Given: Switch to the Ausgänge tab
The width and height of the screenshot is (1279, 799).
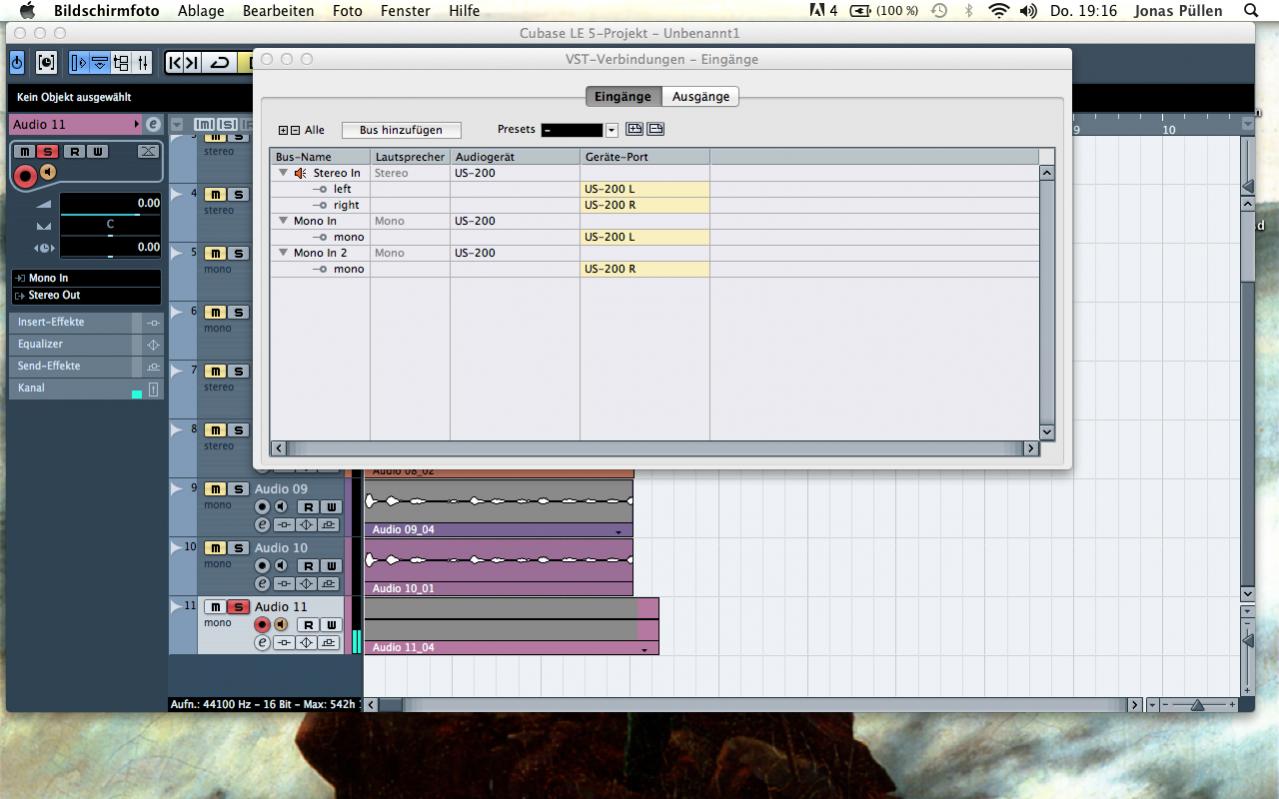Looking at the screenshot, I should pos(700,97).
